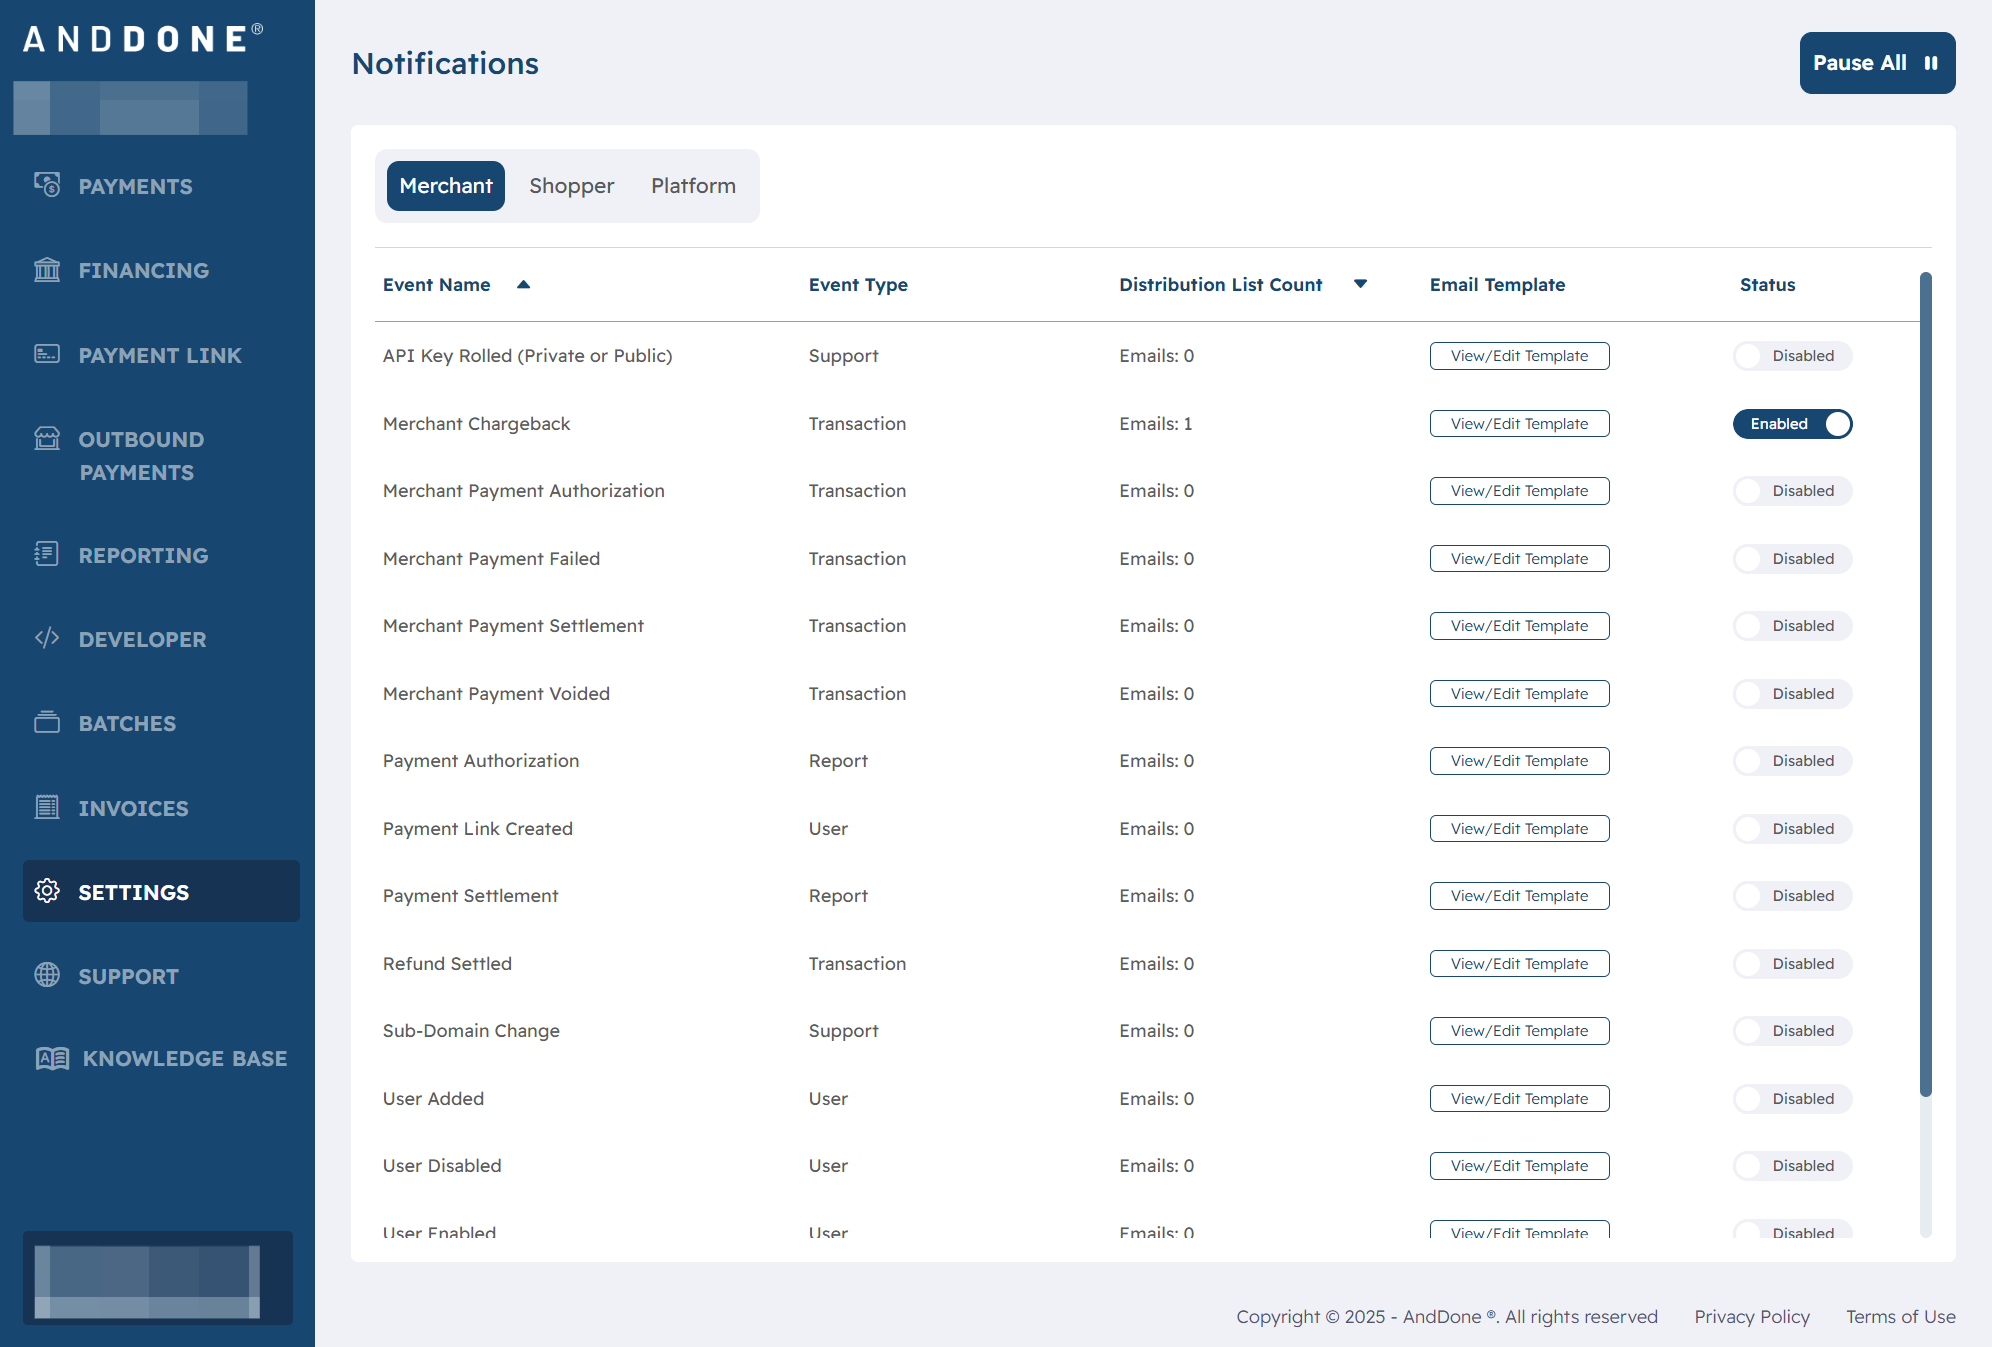Image resolution: width=1992 pixels, height=1347 pixels.
Task: Click the Payment Link sidebar icon
Action: click(x=47, y=354)
